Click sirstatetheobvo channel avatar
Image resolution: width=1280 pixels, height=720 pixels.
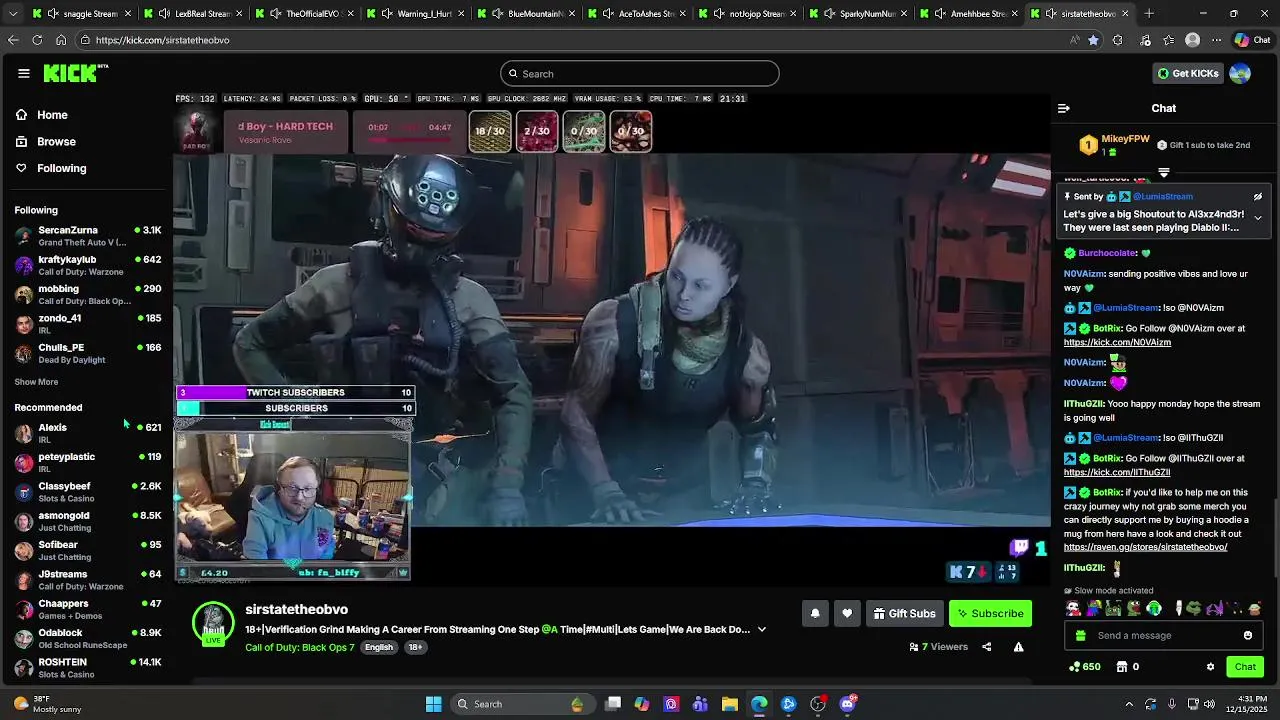[213, 623]
